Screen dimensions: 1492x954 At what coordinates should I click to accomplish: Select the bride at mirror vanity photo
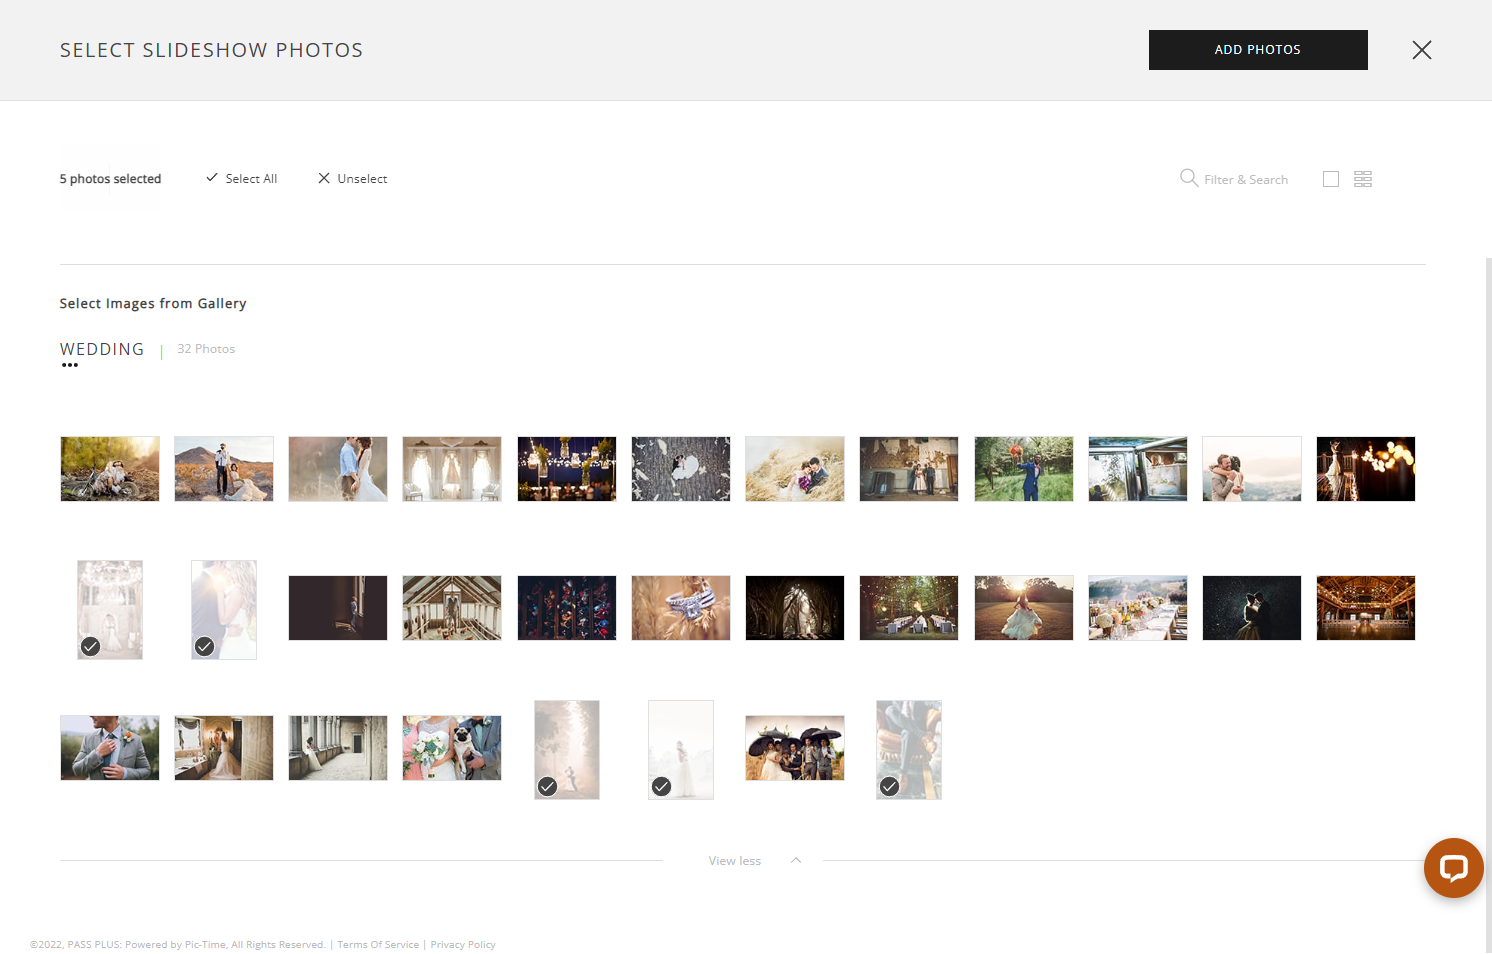[x=224, y=748]
